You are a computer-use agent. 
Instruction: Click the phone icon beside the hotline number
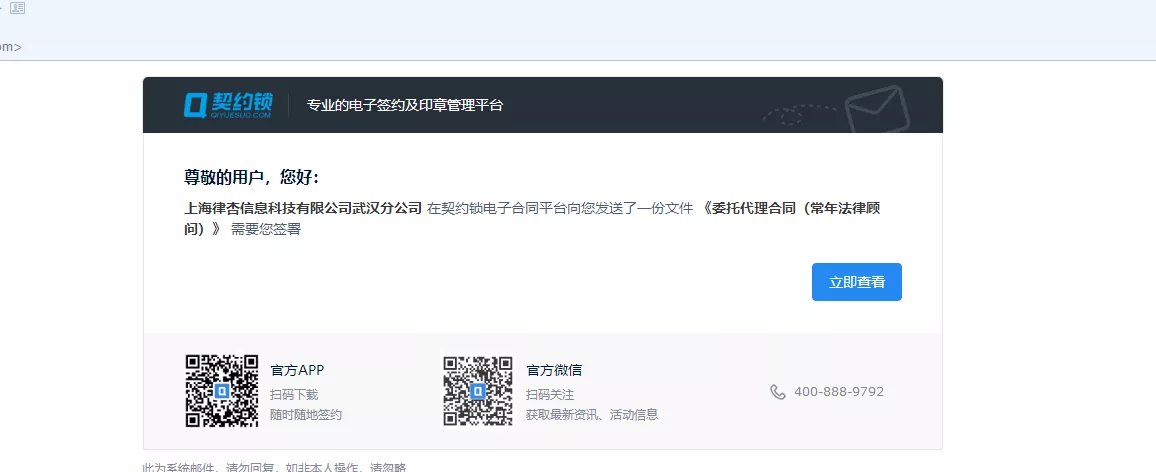pos(778,392)
